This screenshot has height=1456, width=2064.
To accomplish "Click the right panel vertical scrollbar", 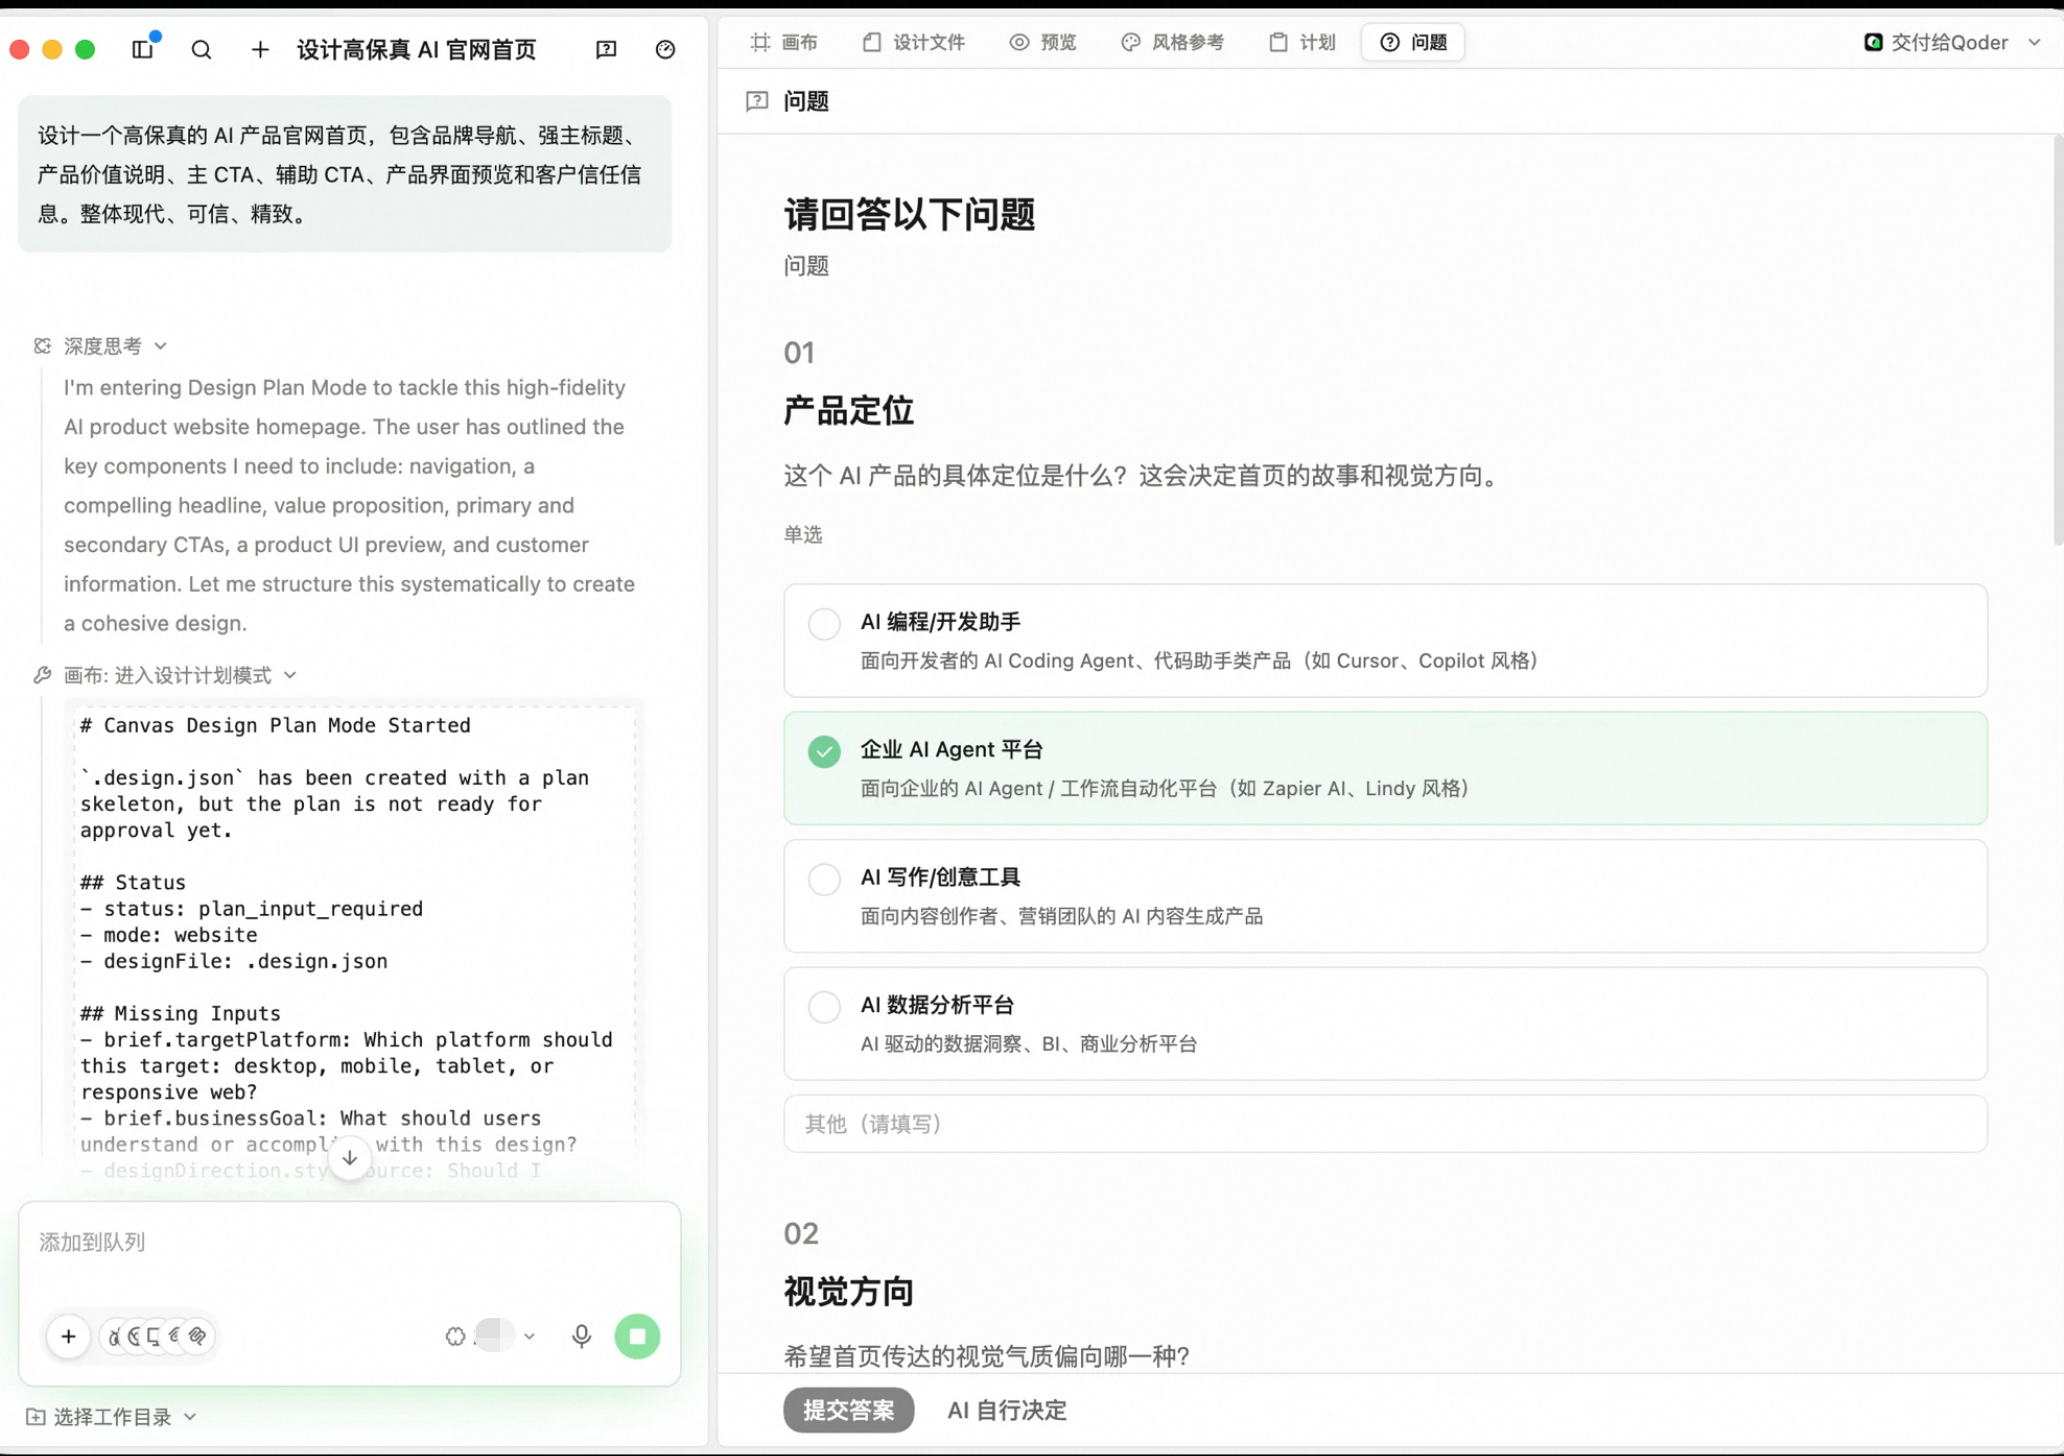I will (2057, 340).
